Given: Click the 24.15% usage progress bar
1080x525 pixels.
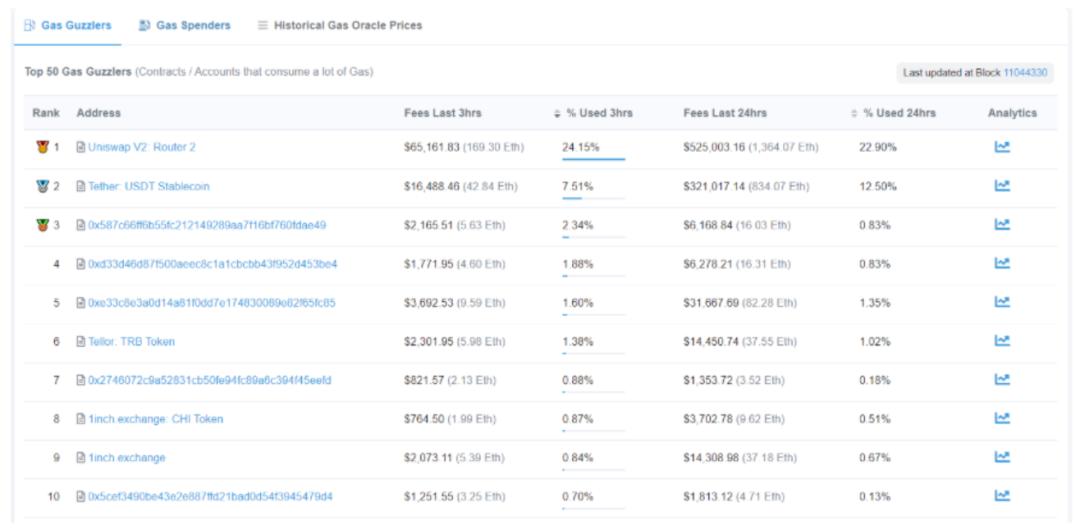Looking at the screenshot, I should pyautogui.click(x=593, y=159).
